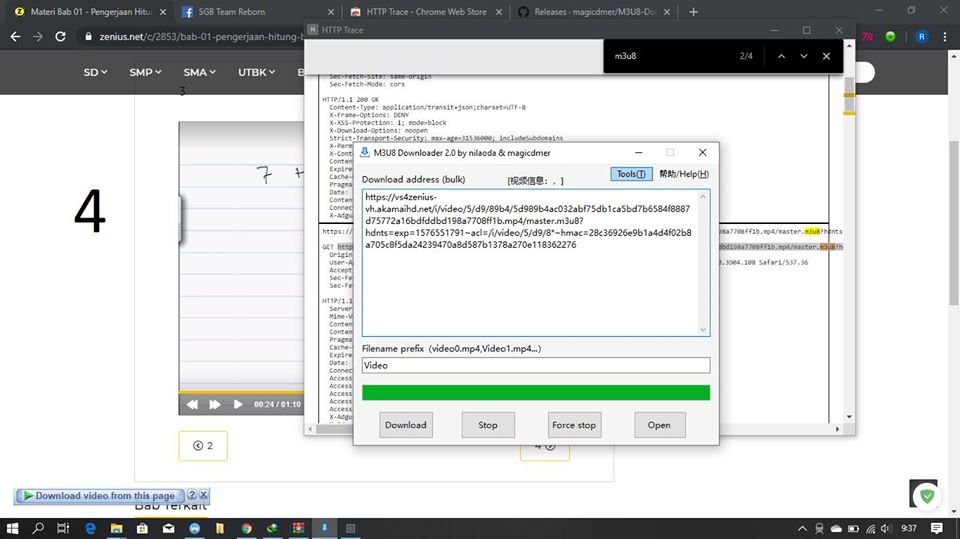Click the HTTP Trace scroll-down arrow

click(x=849, y=416)
